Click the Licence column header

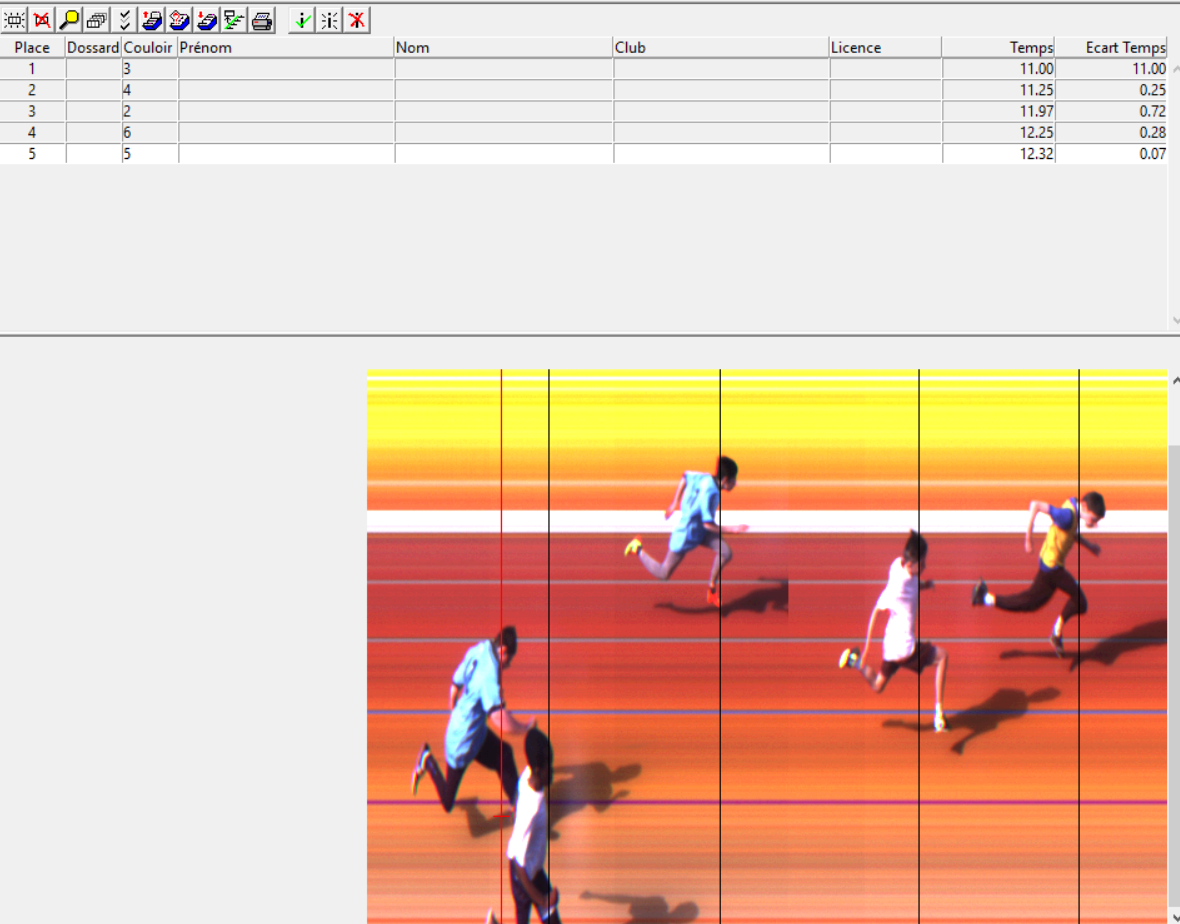885,47
